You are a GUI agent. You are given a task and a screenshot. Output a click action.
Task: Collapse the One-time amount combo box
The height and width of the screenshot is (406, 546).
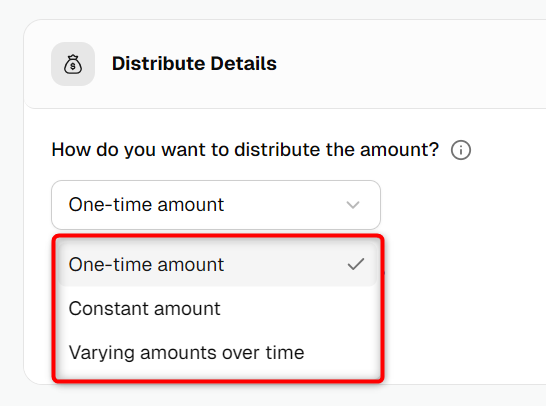tap(216, 205)
